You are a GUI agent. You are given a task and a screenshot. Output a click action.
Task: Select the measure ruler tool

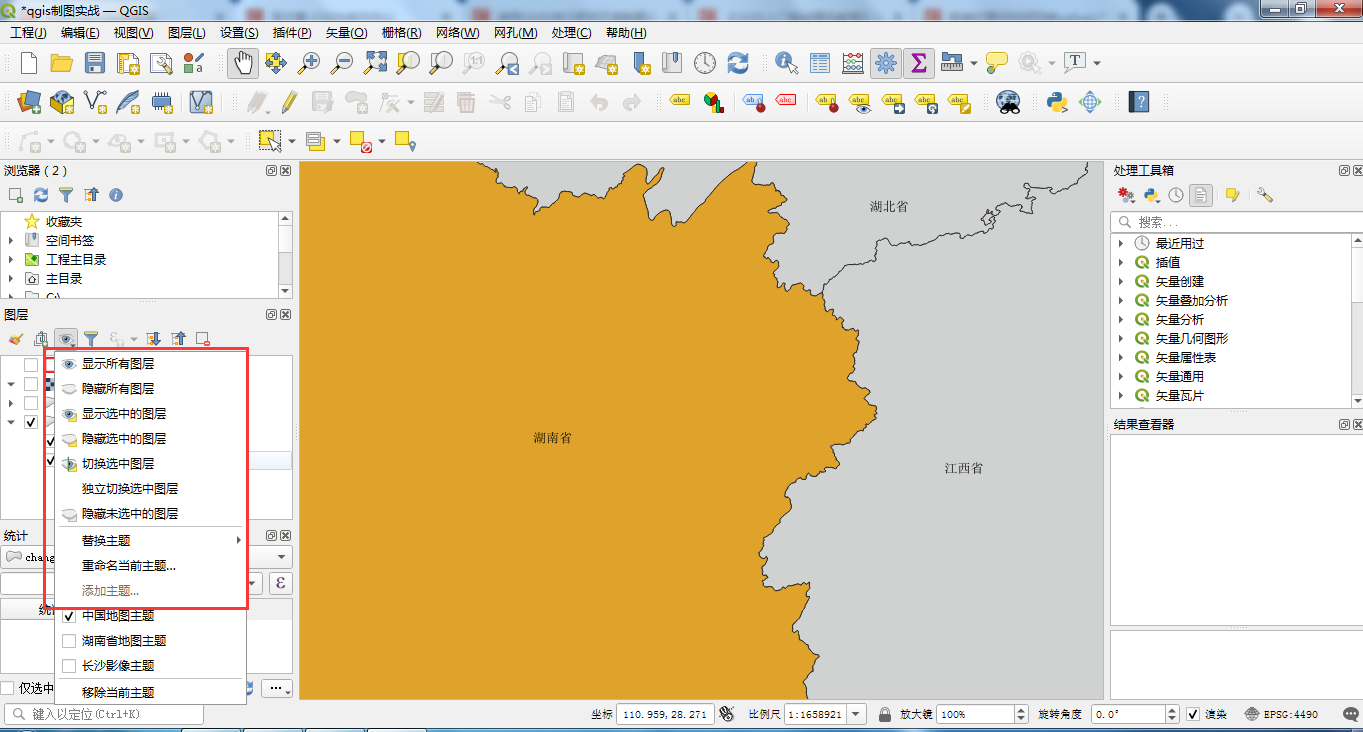951,63
